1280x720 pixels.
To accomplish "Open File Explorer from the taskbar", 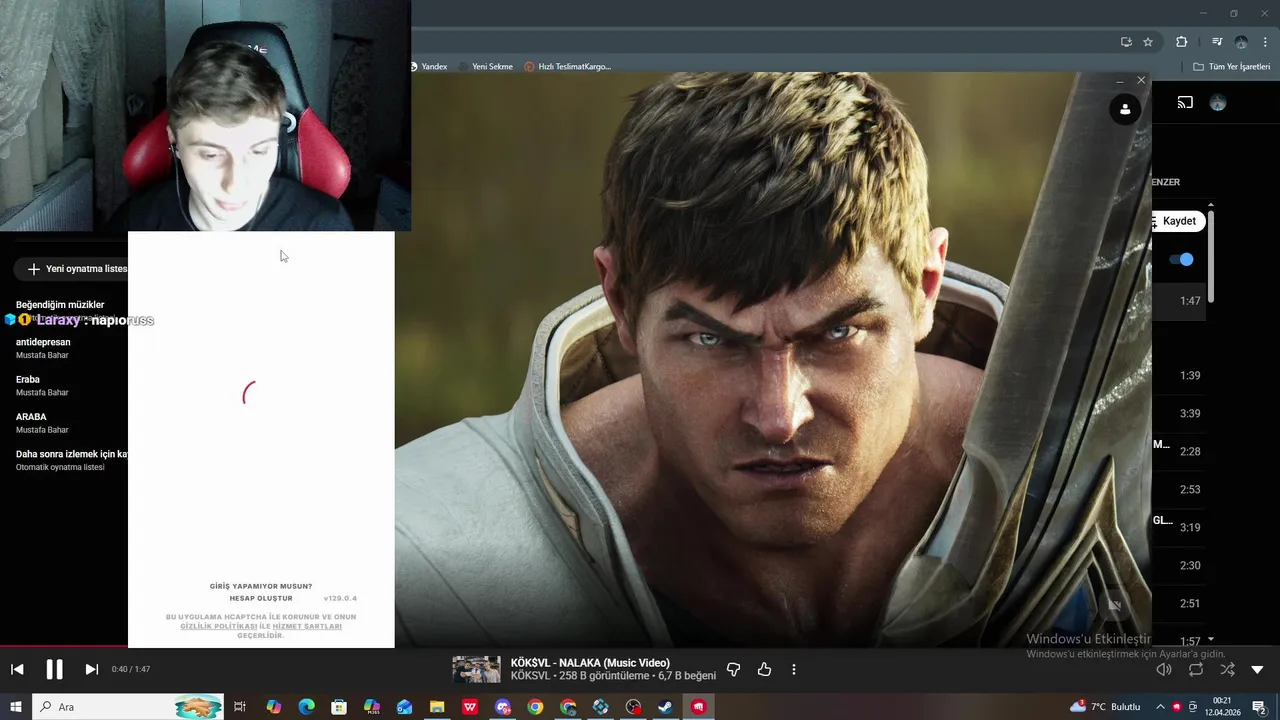I will [x=437, y=707].
